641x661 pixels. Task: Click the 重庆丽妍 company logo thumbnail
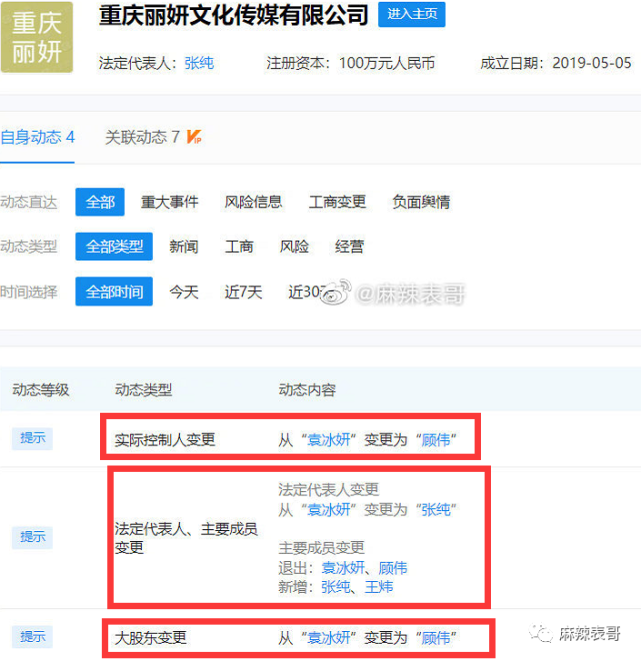coord(37,37)
